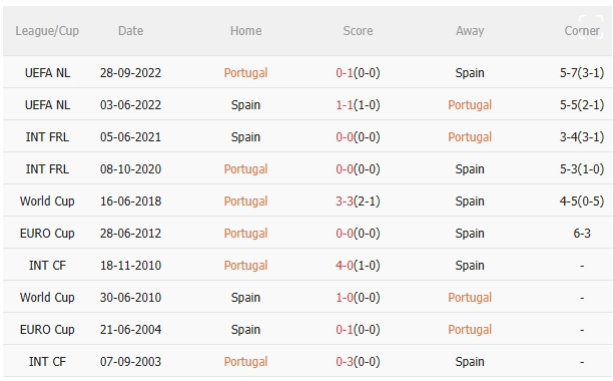This screenshot has width=613, height=381.
Task: Open Spain home team on 03-06-2022
Action: pyautogui.click(x=246, y=105)
